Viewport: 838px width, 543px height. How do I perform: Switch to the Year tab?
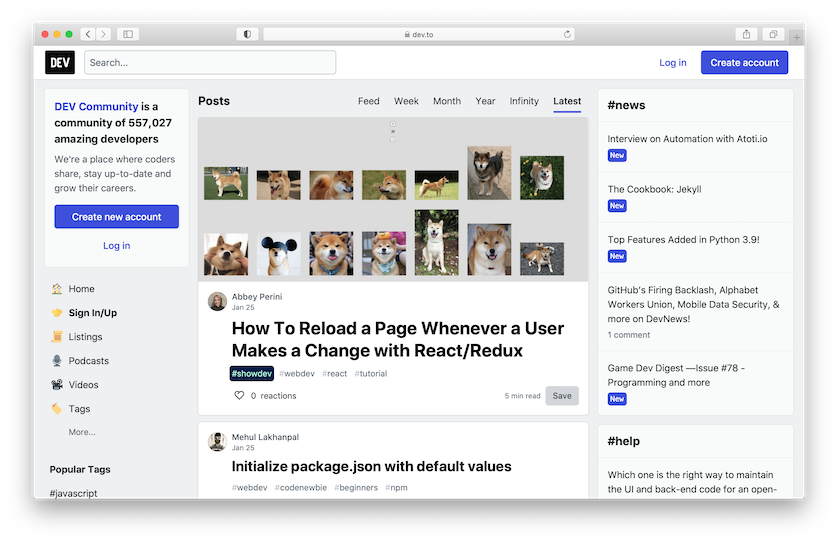(485, 101)
